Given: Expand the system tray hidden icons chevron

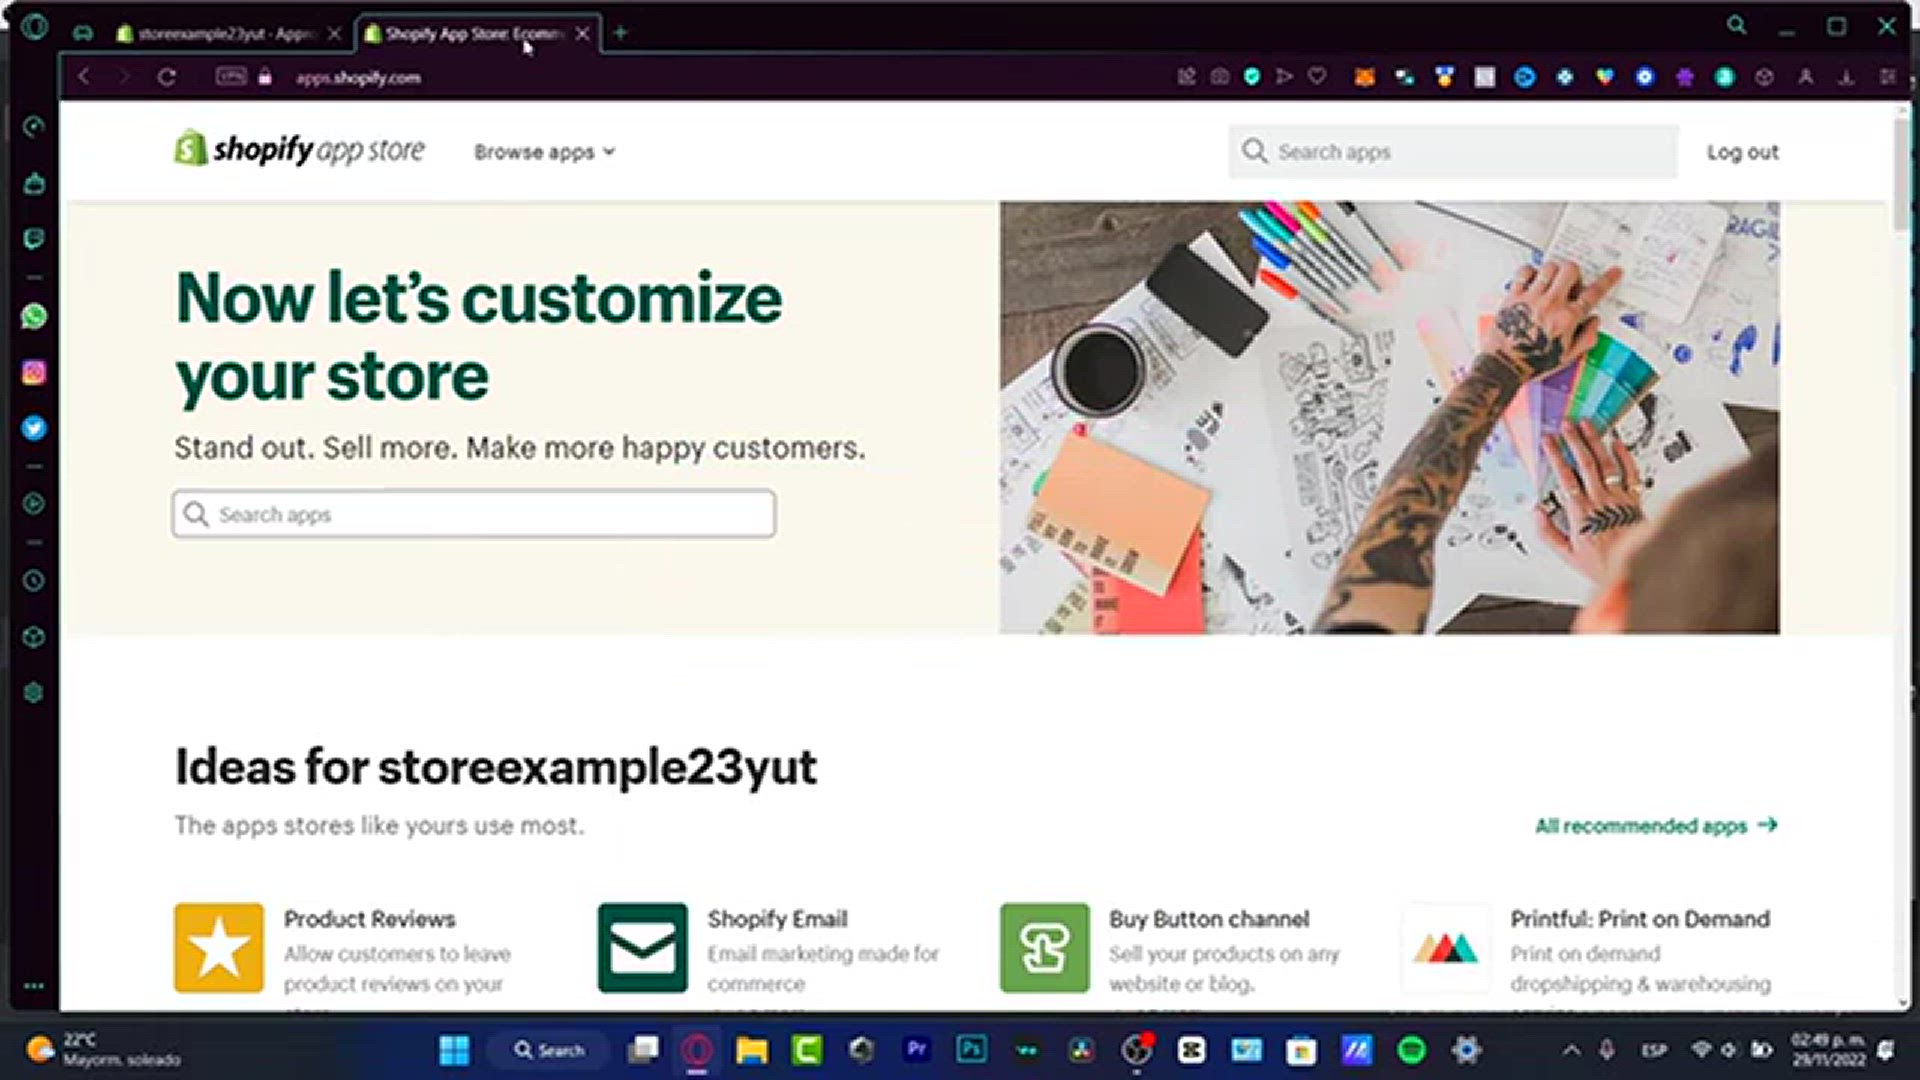Looking at the screenshot, I should [1571, 1050].
